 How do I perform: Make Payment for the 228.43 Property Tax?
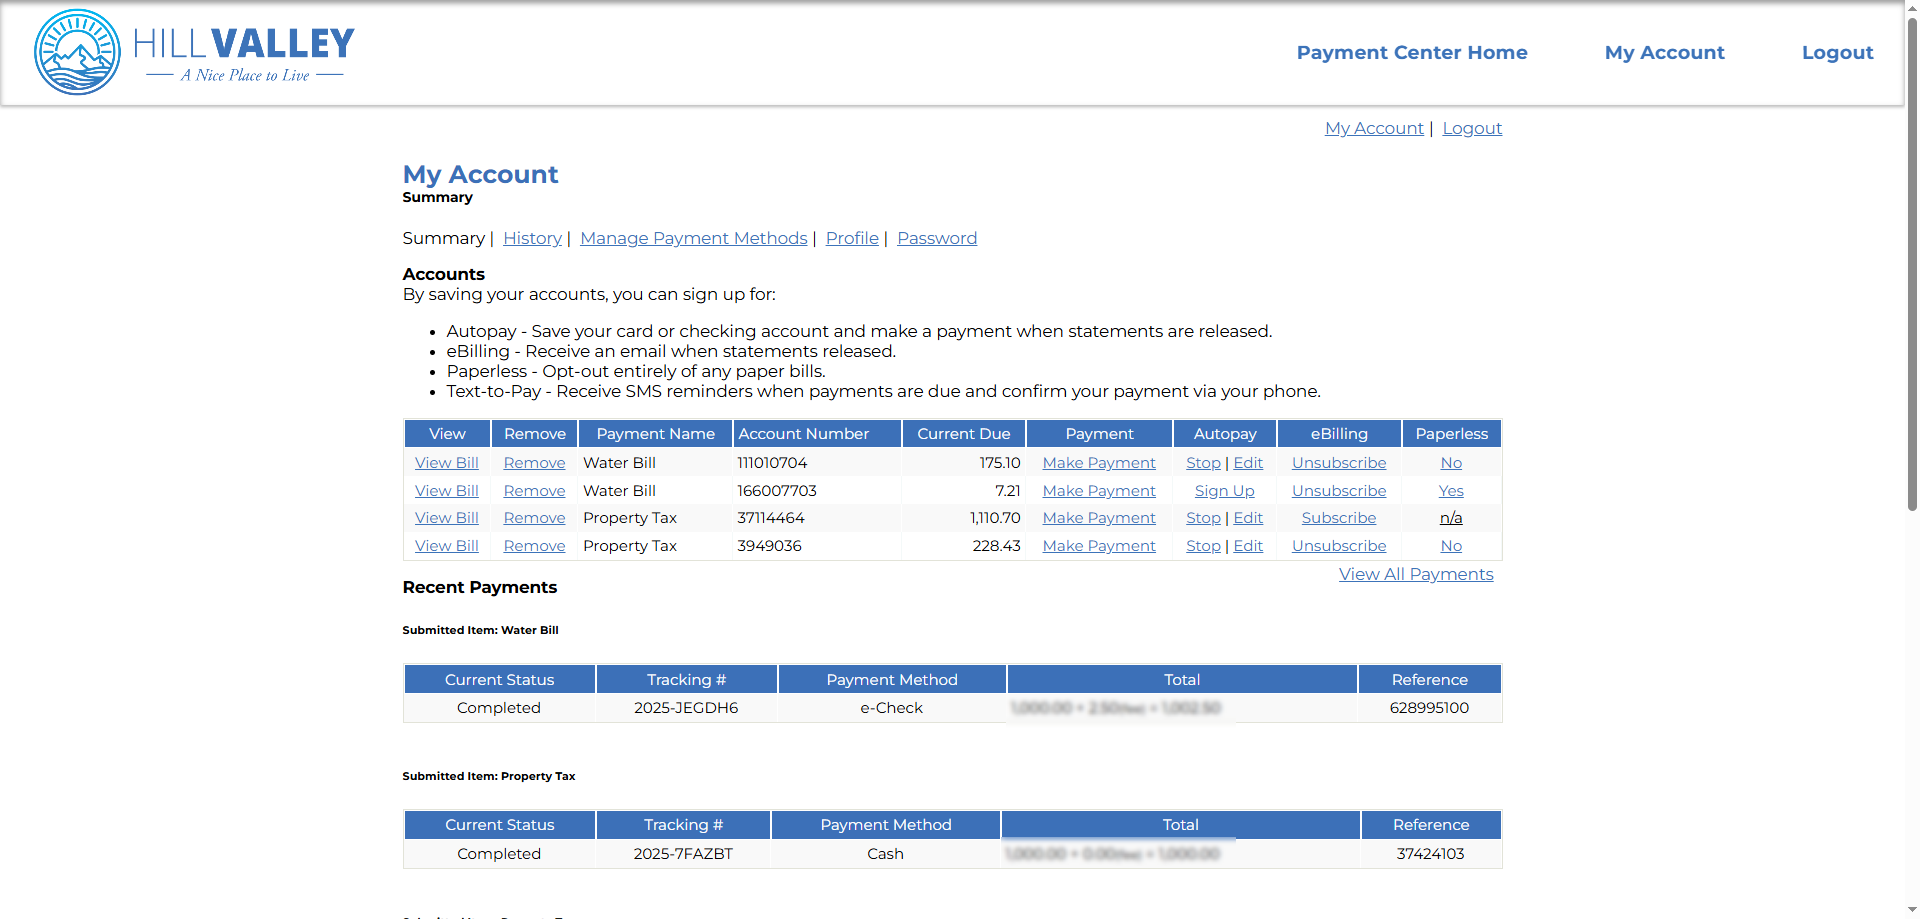[1099, 546]
